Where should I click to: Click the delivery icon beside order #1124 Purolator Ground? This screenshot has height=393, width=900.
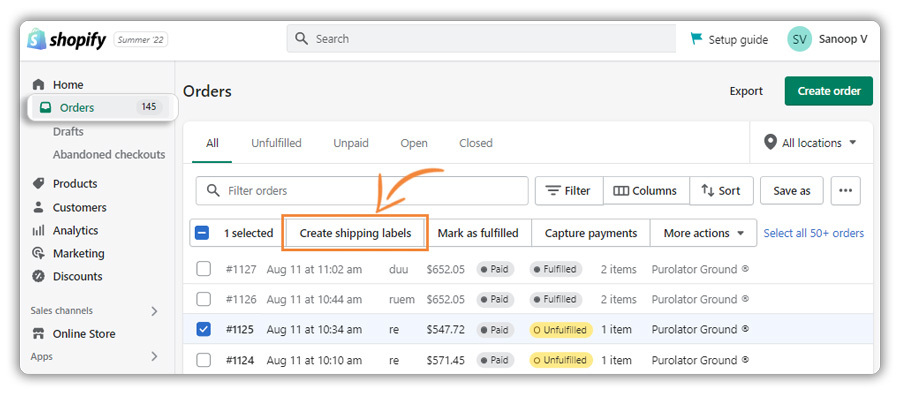(745, 359)
